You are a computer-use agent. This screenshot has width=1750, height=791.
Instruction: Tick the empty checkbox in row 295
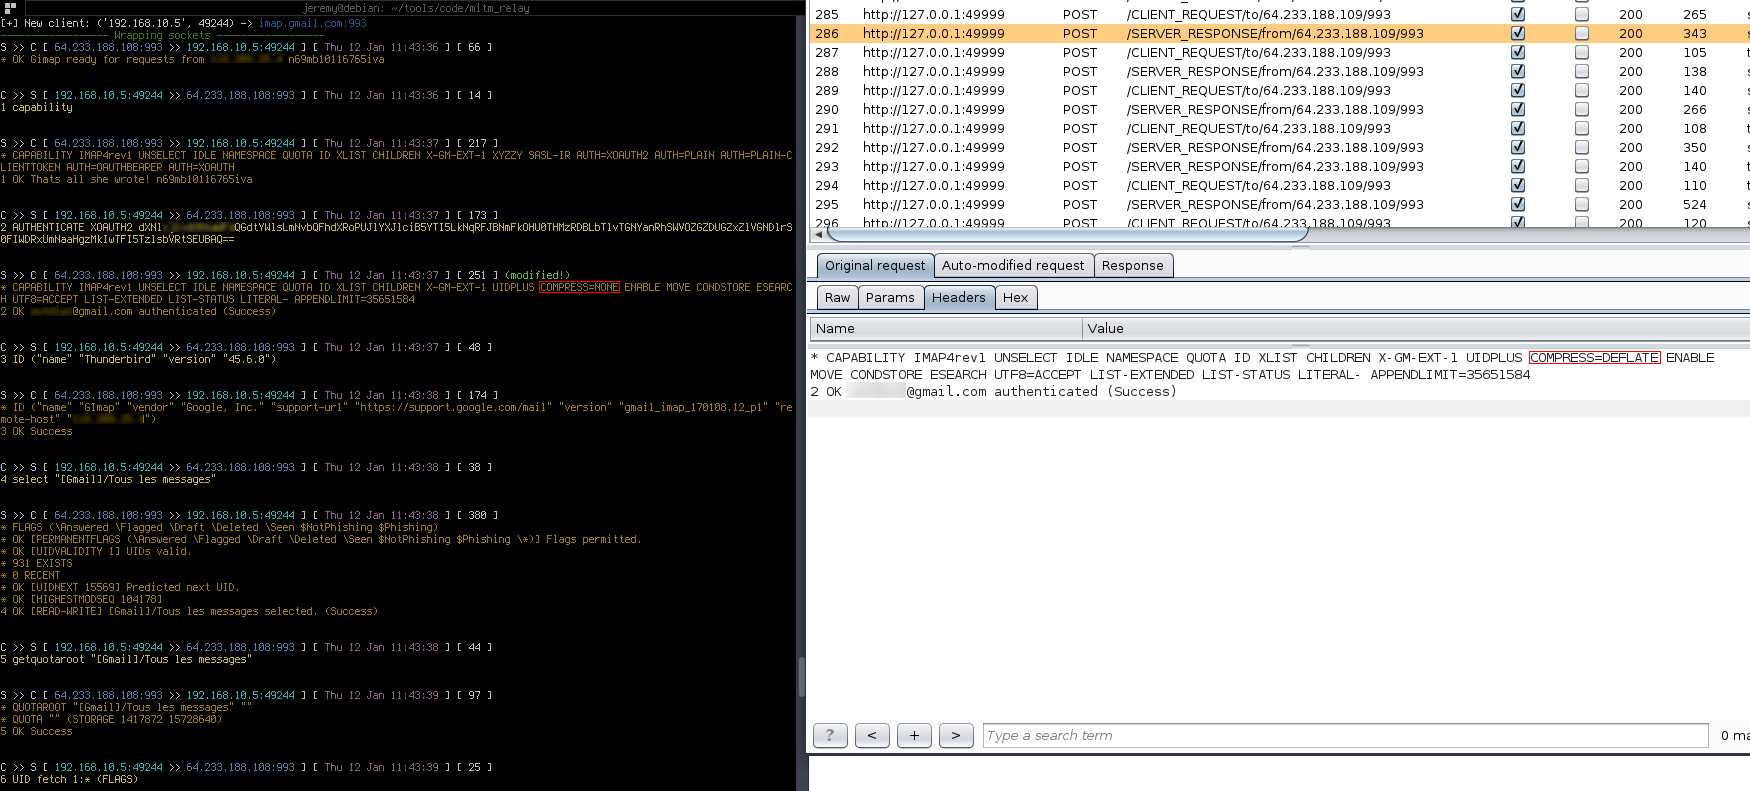point(1582,204)
